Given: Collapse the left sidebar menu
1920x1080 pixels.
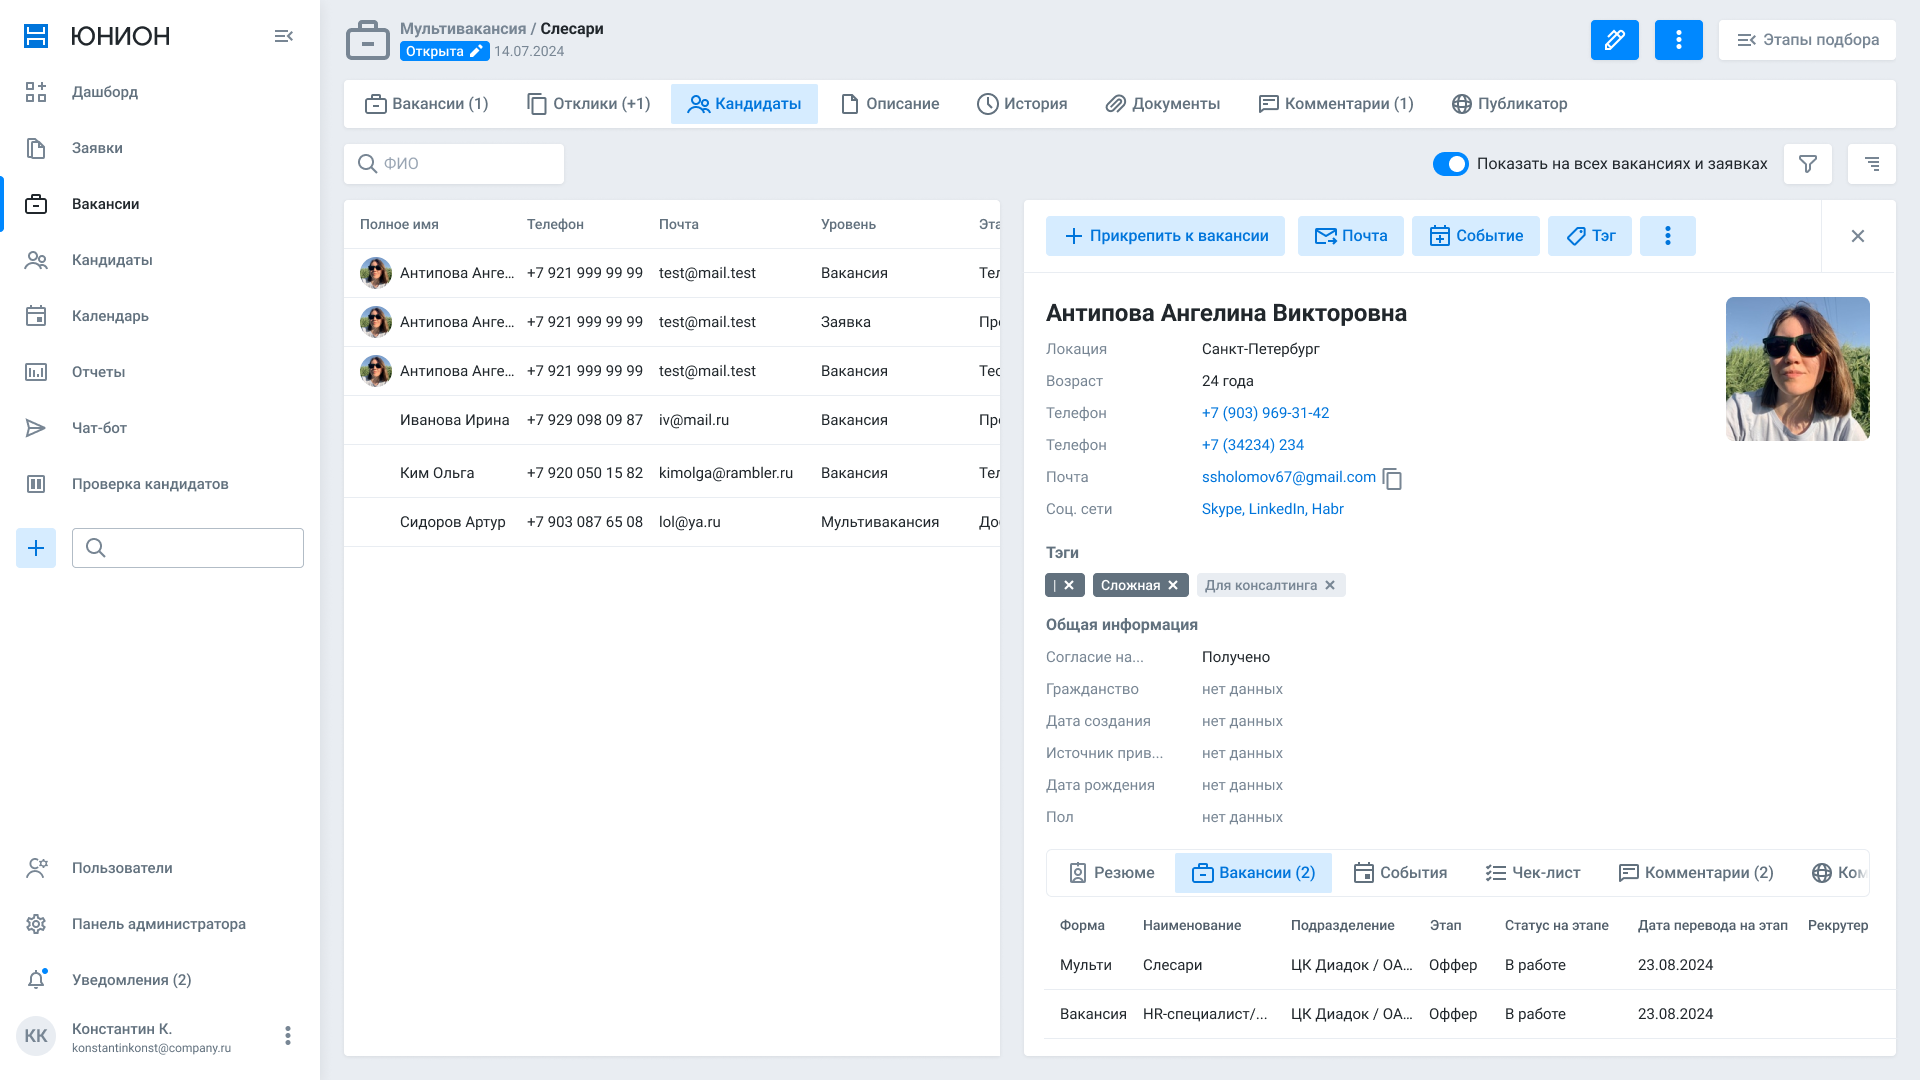Looking at the screenshot, I should (x=284, y=36).
